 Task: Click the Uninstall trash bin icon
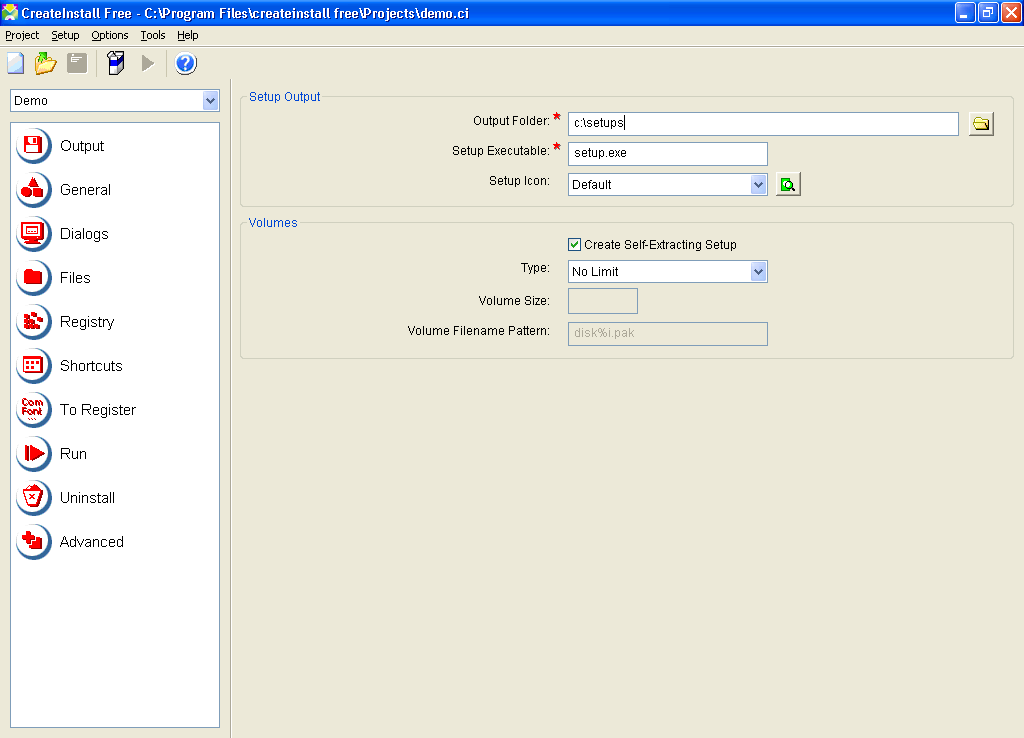point(33,498)
